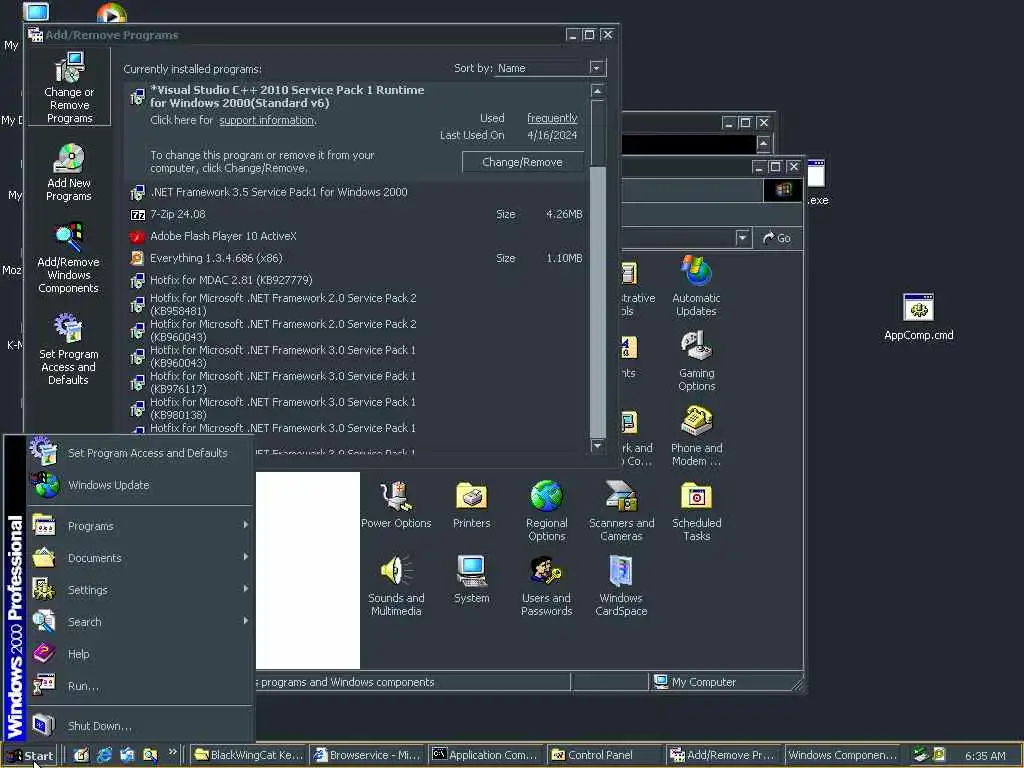Expand the quick launch overflow chevron
Image resolution: width=1024 pixels, height=768 pixels.
click(x=172, y=752)
